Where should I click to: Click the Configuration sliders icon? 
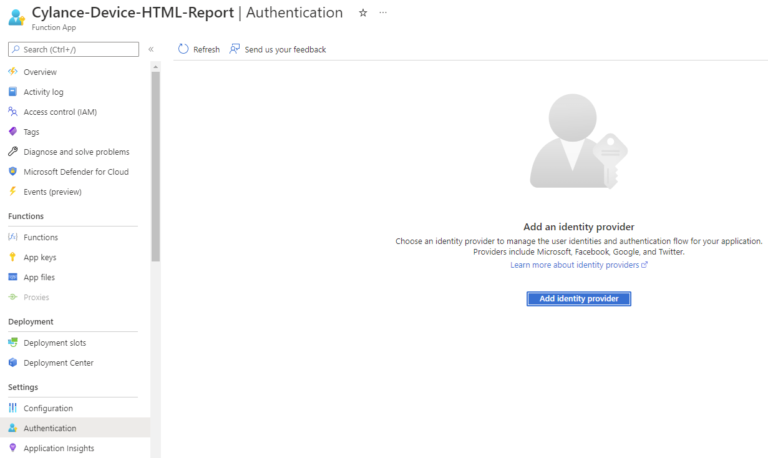tap(13, 408)
